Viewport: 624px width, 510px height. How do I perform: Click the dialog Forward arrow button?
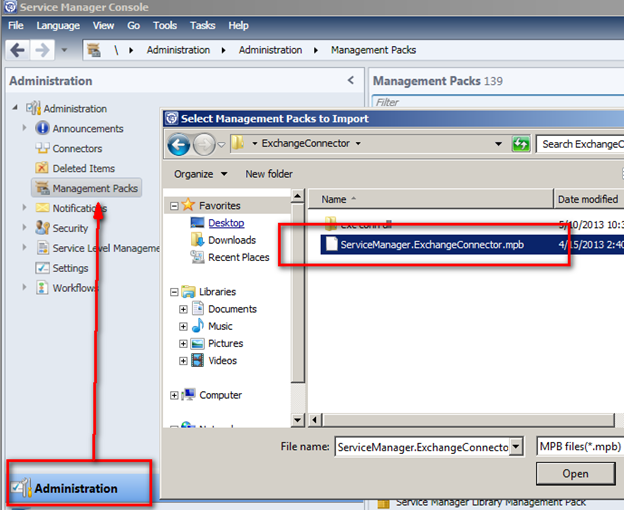tap(204, 144)
